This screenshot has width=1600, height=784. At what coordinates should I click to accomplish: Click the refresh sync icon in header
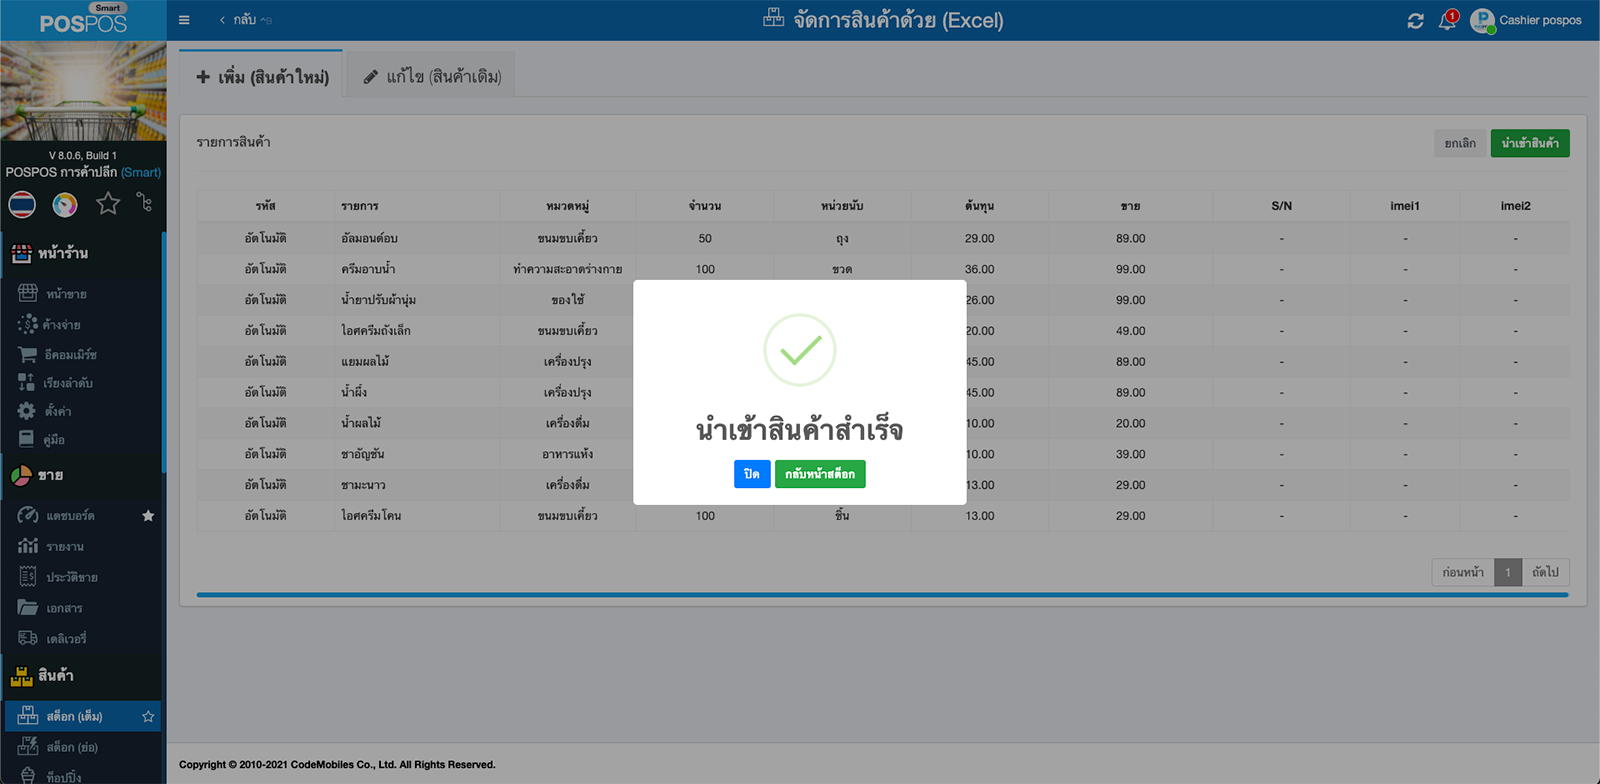1415,21
